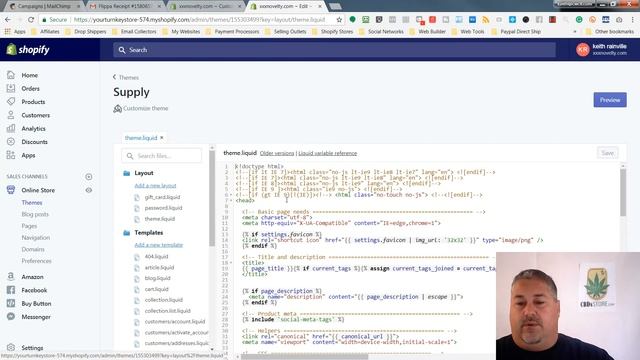The image size is (640, 360).
Task: Open Drop Shippers bookmark folder
Action: point(86,31)
